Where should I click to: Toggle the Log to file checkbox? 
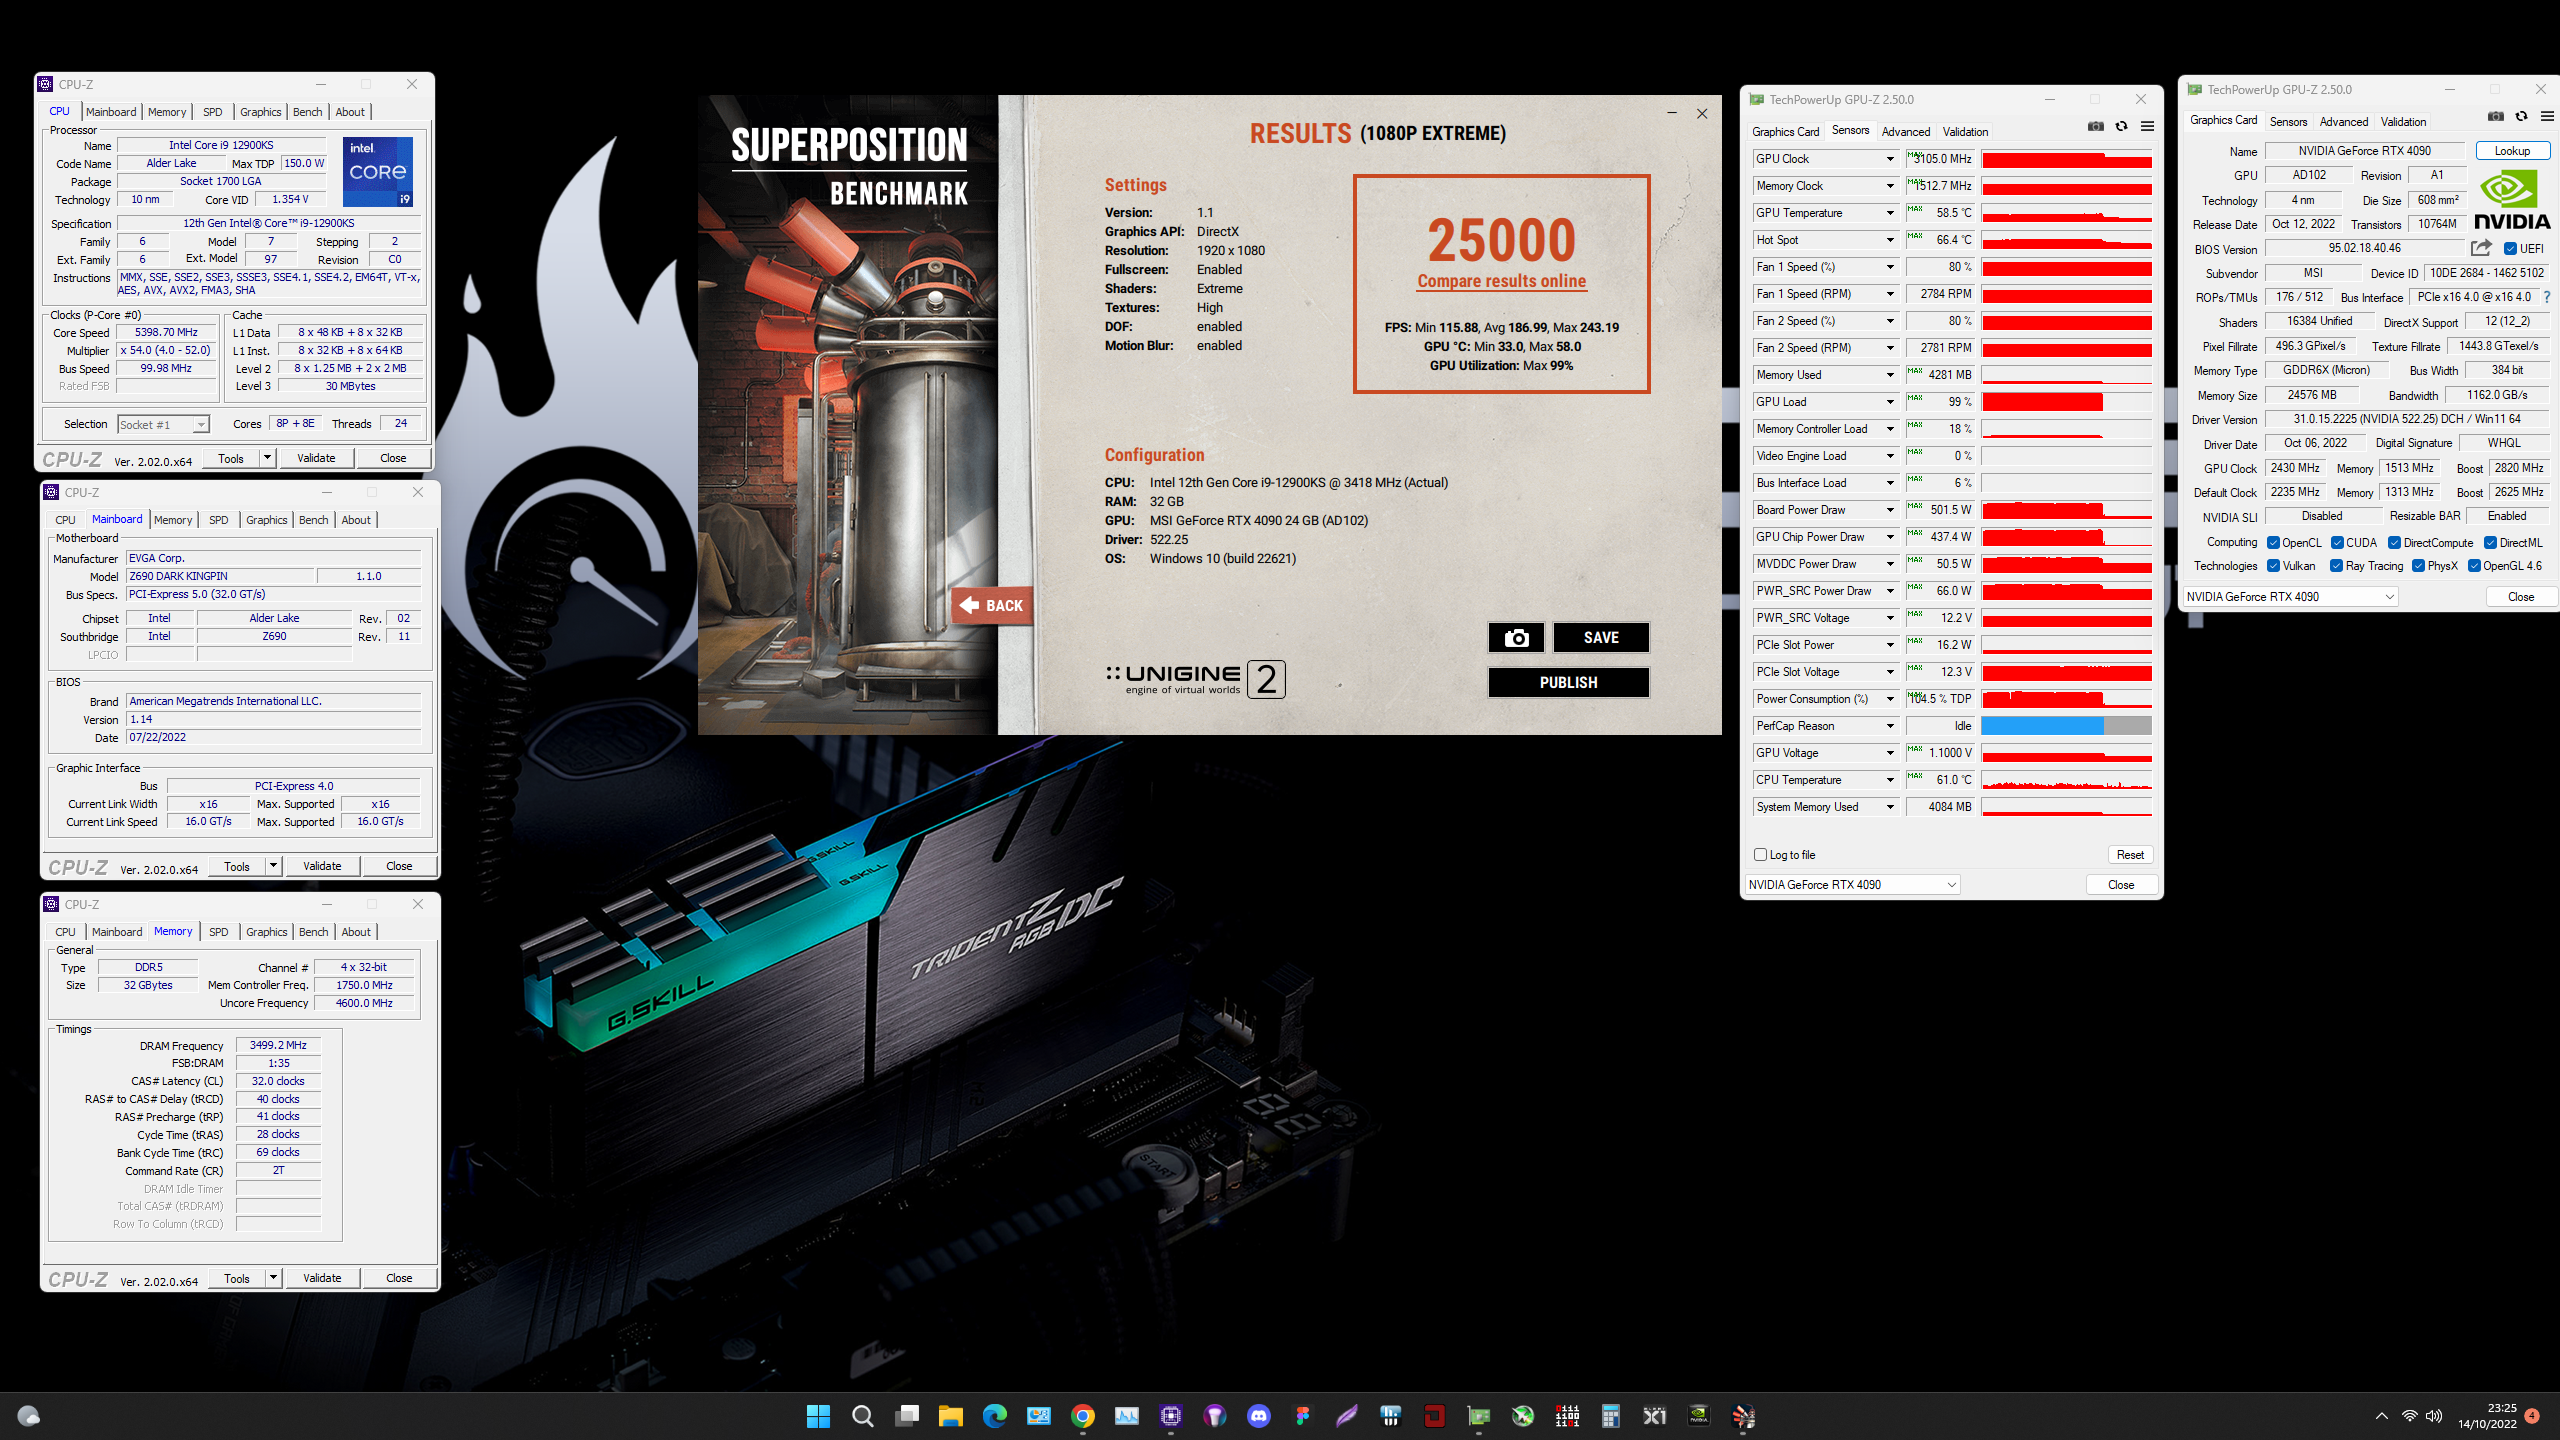click(x=1760, y=854)
